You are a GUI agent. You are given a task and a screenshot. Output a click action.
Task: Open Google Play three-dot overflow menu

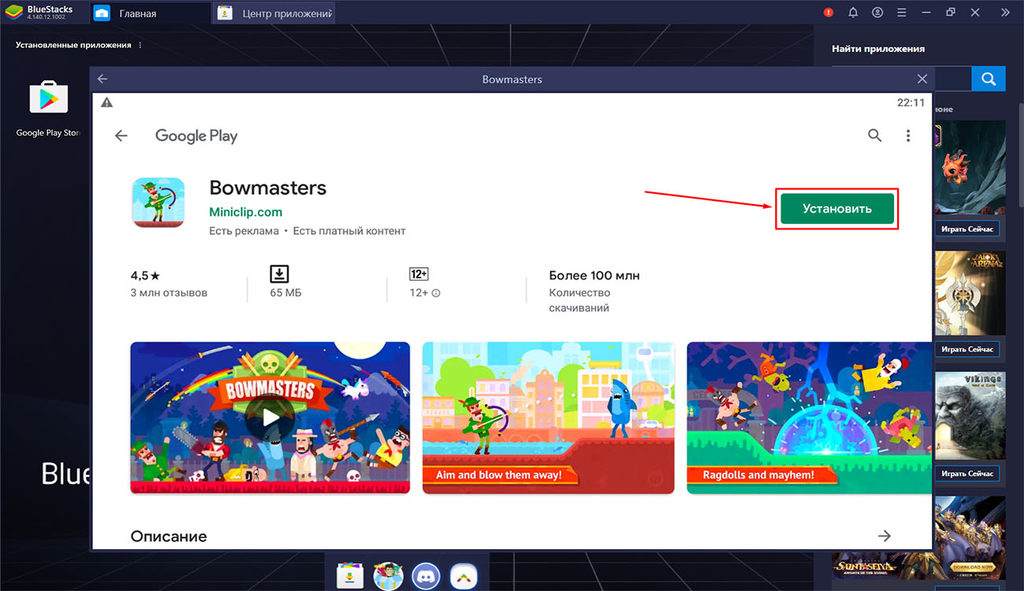pyautogui.click(x=908, y=136)
